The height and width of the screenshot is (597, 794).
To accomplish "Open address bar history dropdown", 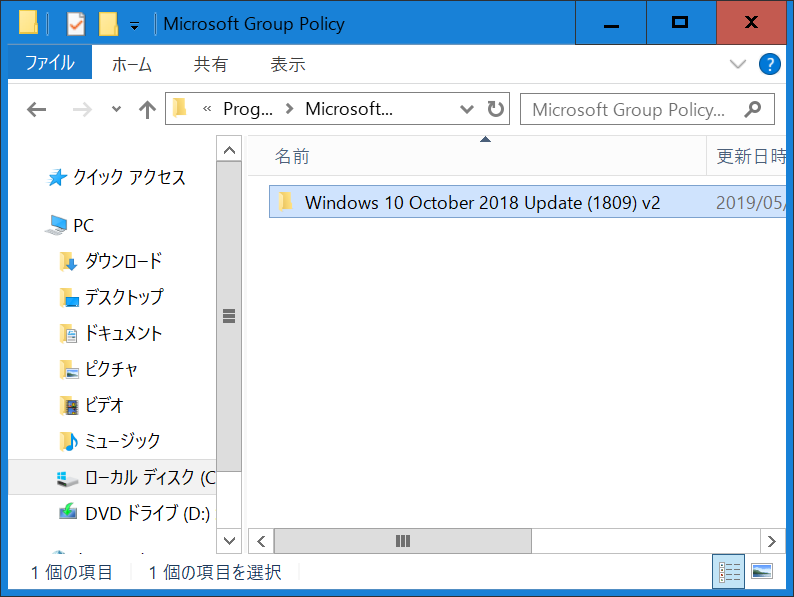I will pos(466,109).
